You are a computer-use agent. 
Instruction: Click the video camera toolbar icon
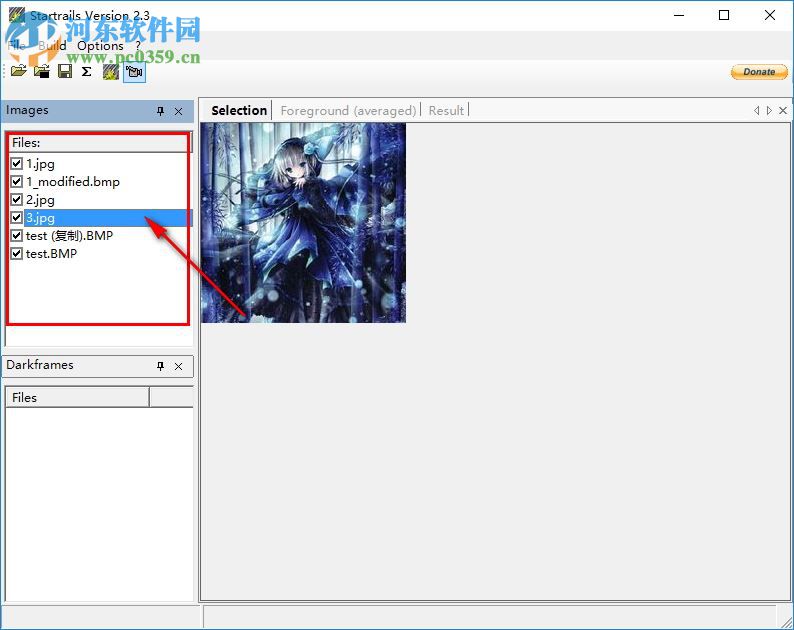[x=134, y=72]
